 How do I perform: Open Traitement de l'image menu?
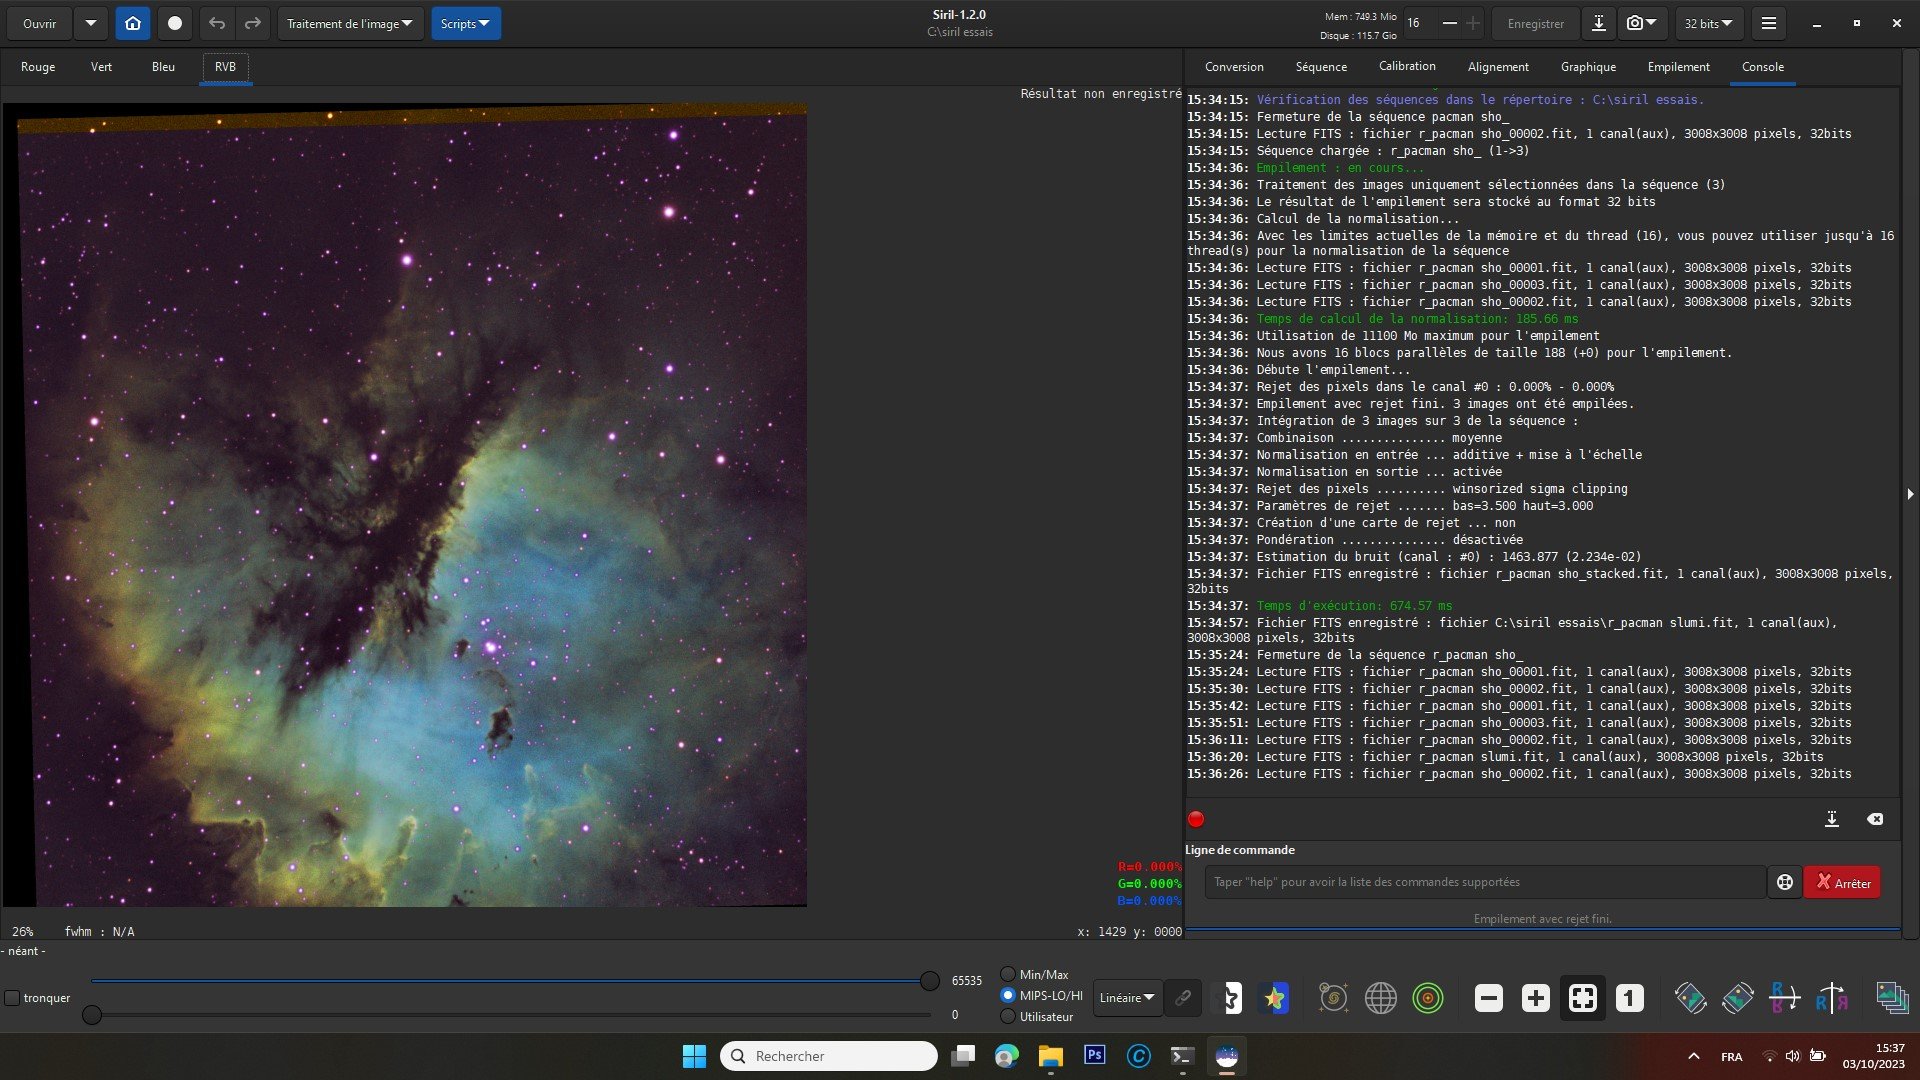click(x=350, y=23)
